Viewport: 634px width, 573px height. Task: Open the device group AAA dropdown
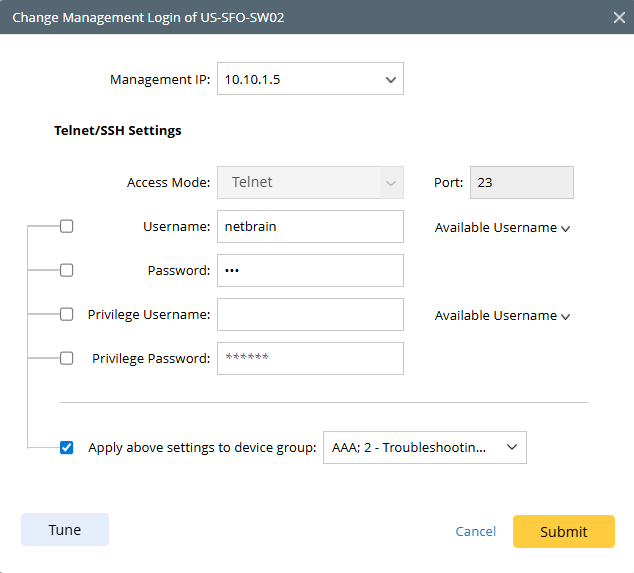(x=424, y=448)
